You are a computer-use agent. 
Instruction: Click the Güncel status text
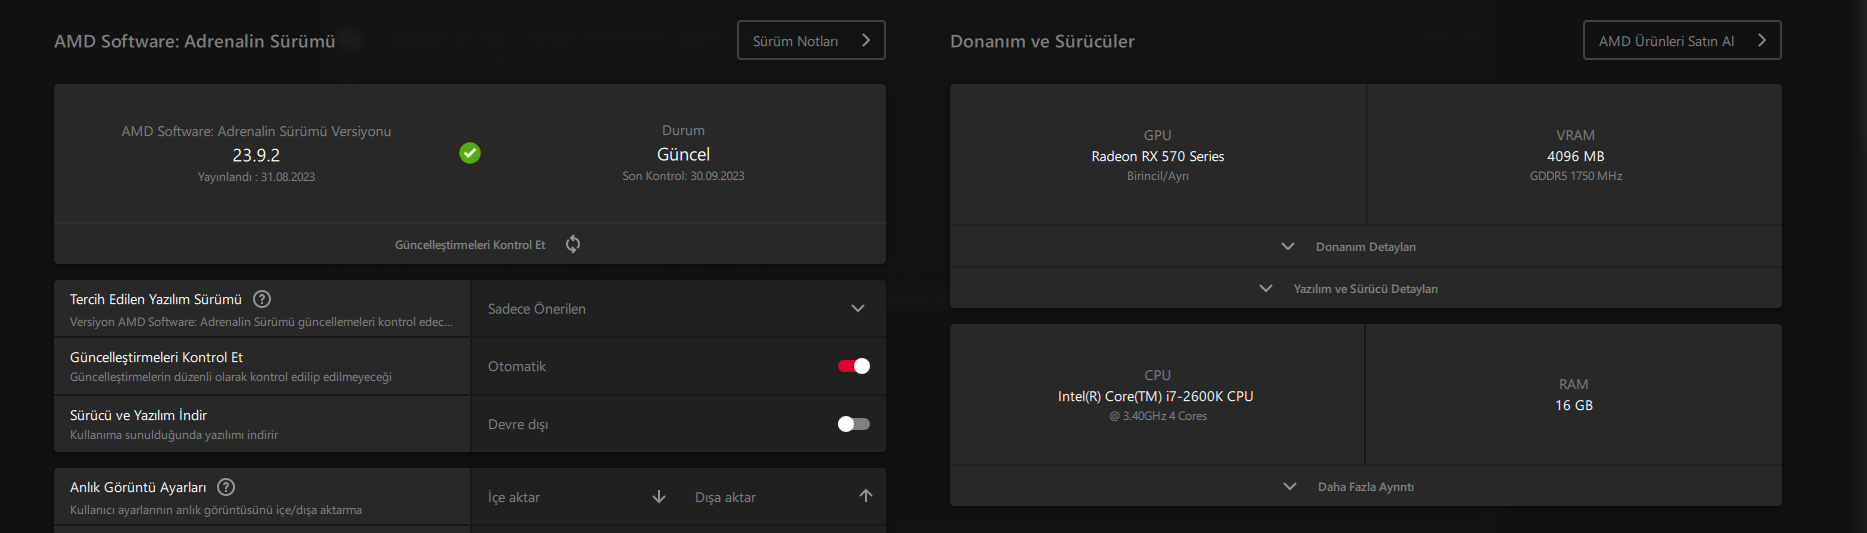[683, 154]
